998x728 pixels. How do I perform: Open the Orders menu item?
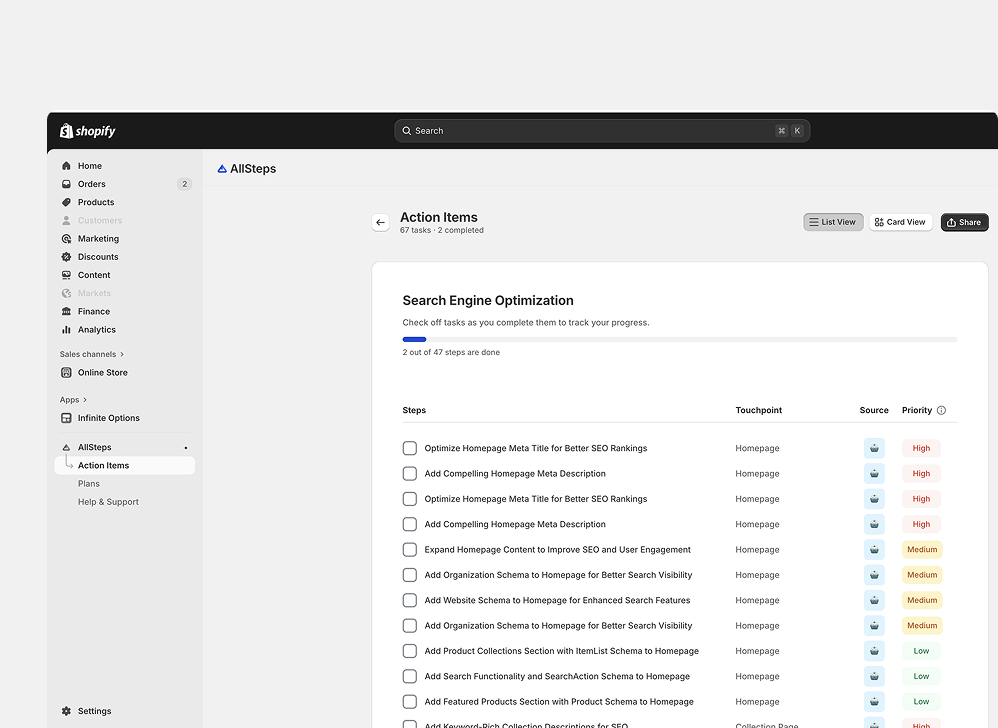click(92, 184)
